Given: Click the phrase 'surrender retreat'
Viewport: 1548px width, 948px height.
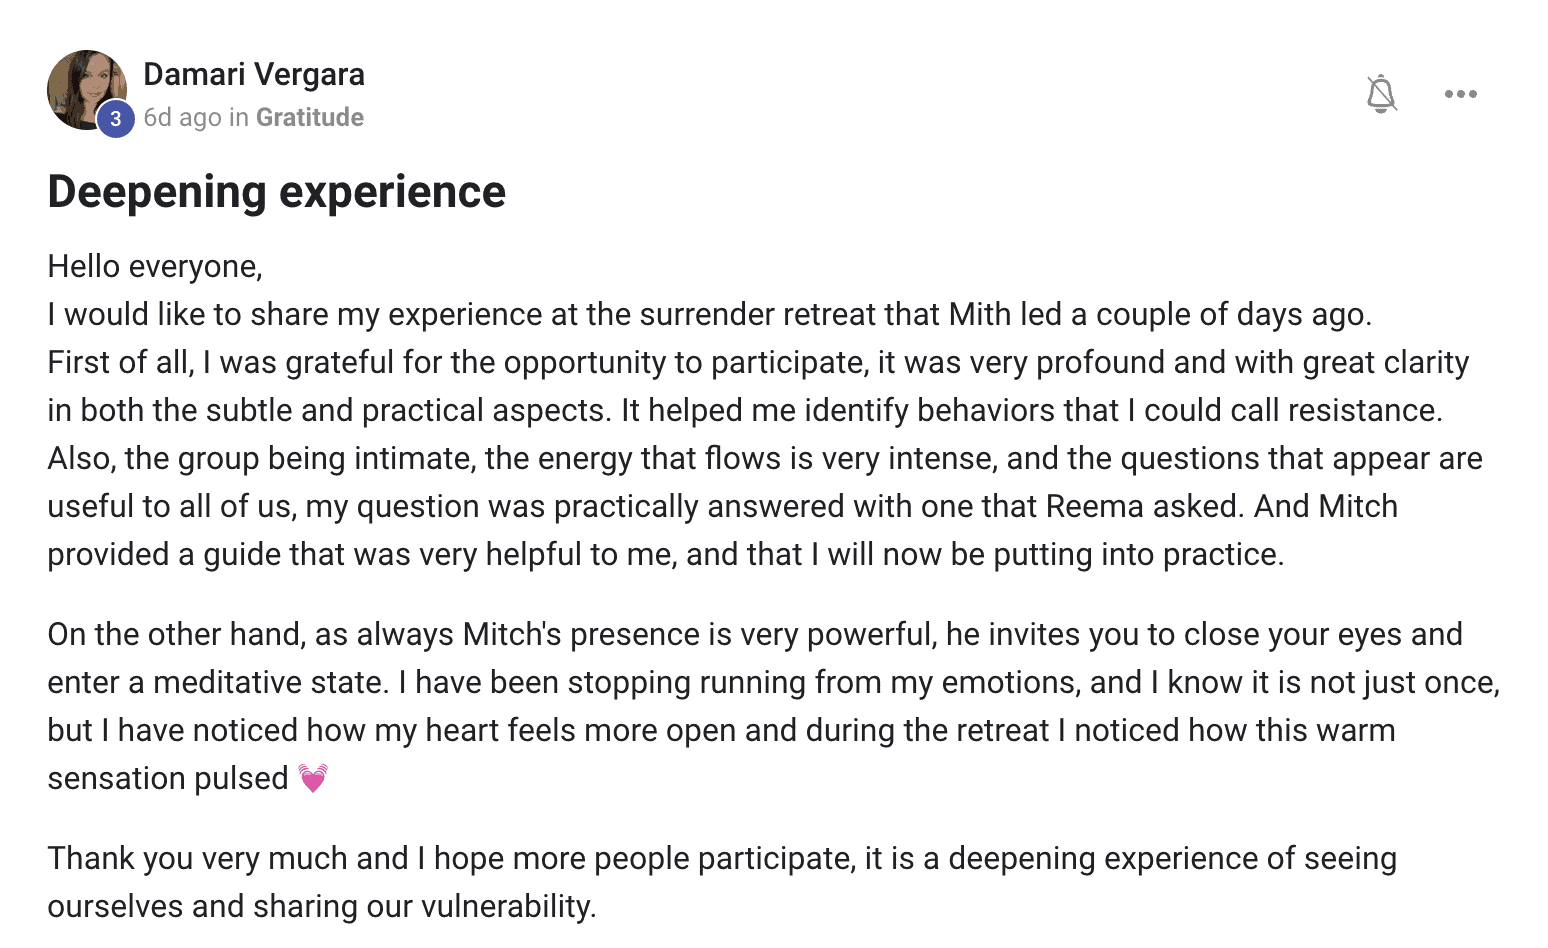Looking at the screenshot, I should [757, 315].
